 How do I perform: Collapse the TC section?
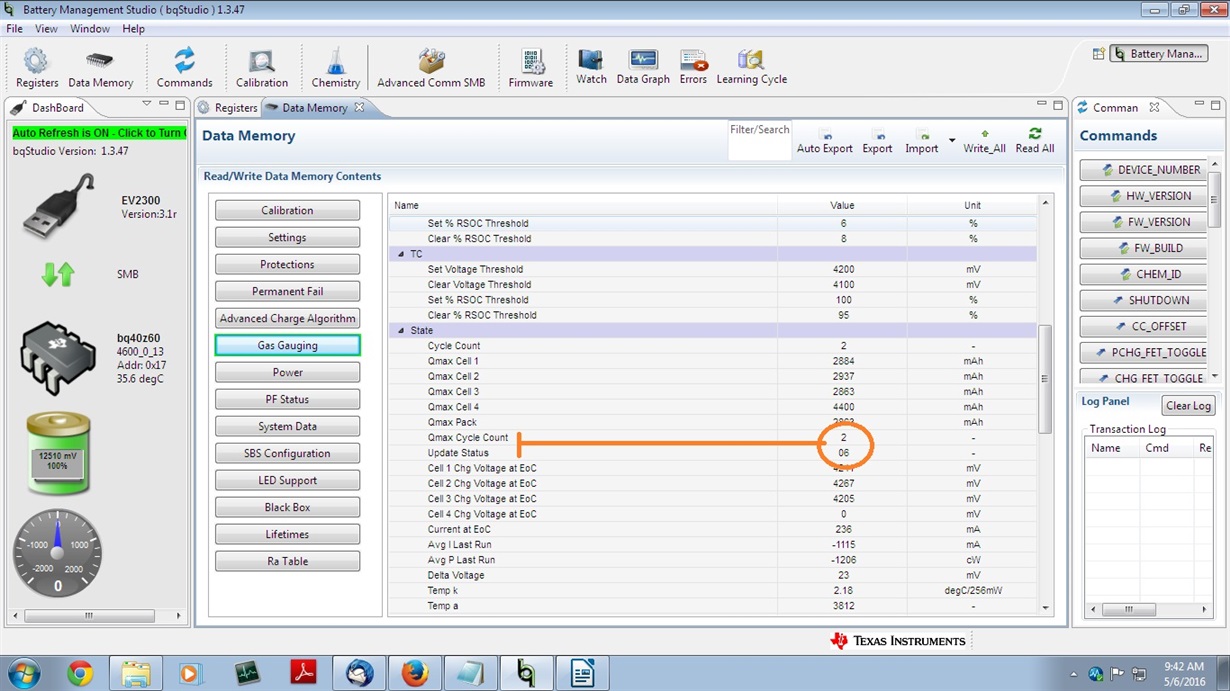[401, 254]
